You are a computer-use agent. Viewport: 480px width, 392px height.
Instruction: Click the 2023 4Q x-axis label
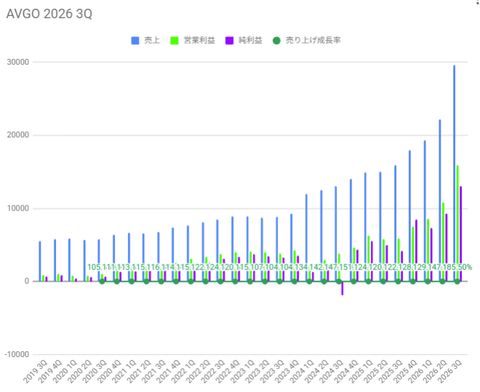pyautogui.click(x=287, y=371)
